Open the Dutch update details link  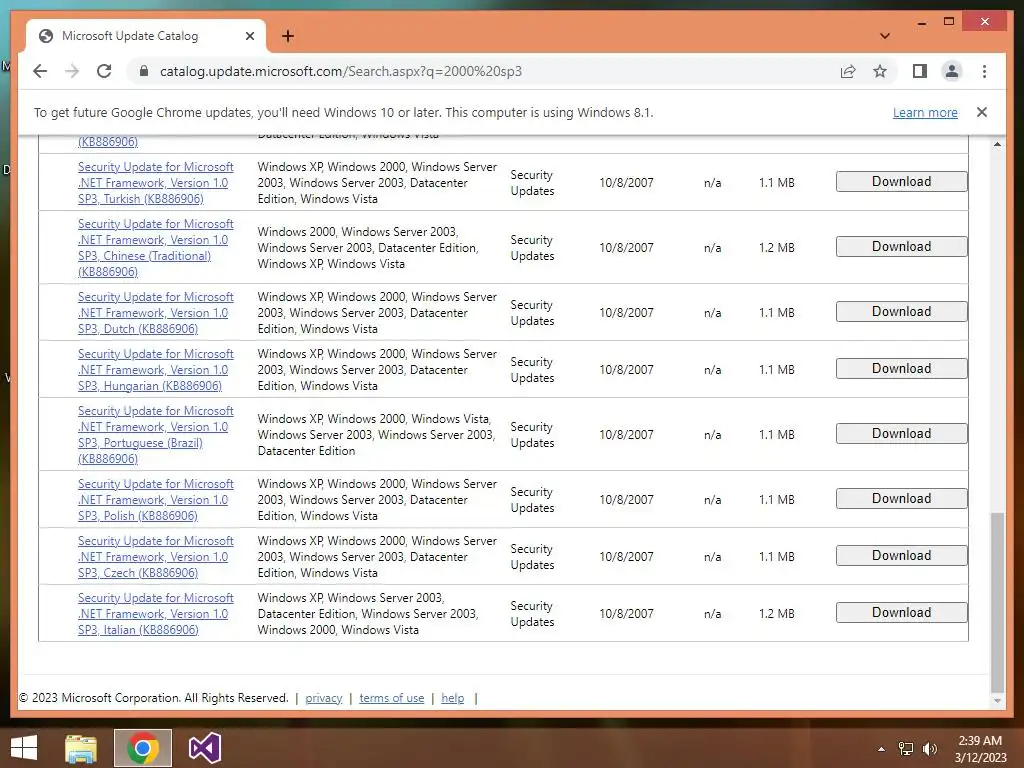point(155,313)
